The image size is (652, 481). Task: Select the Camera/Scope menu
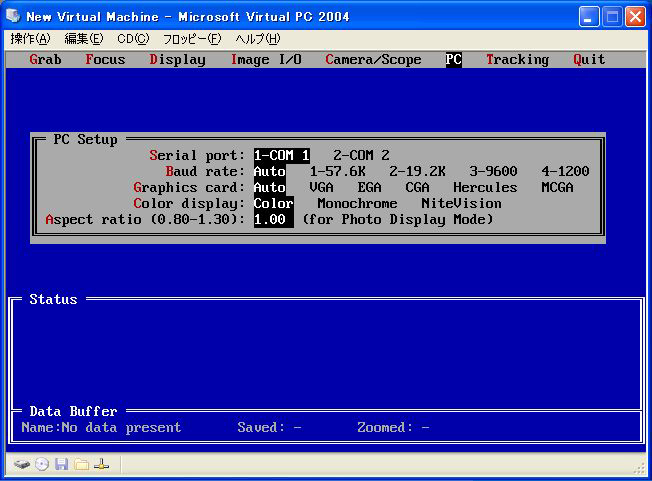[x=373, y=59]
